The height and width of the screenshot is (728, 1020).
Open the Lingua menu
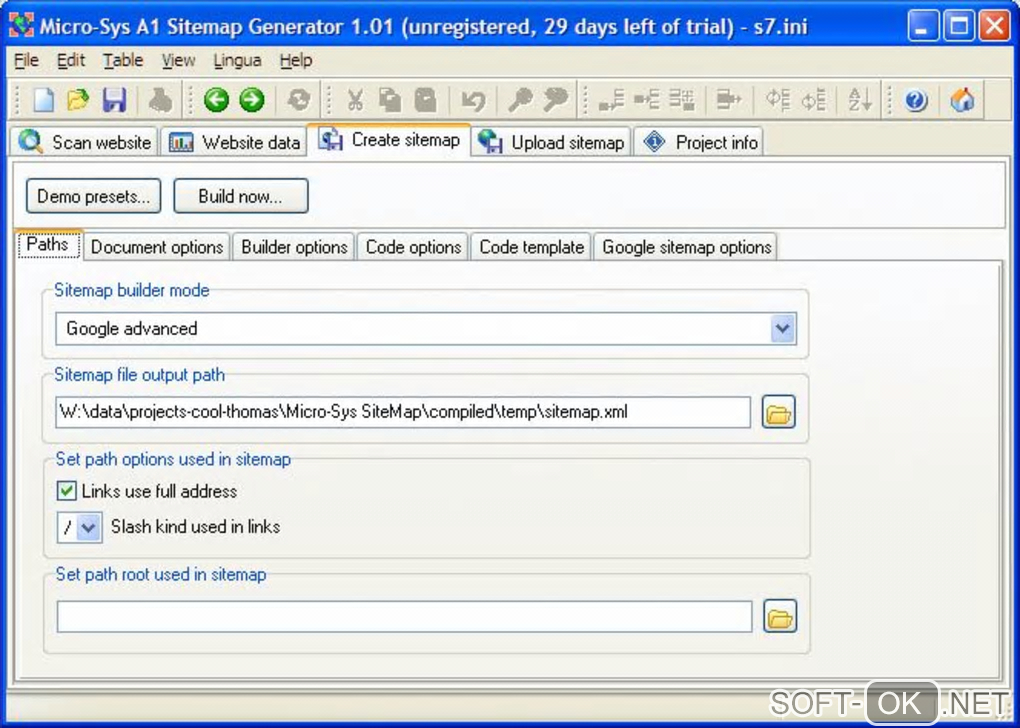click(x=237, y=61)
